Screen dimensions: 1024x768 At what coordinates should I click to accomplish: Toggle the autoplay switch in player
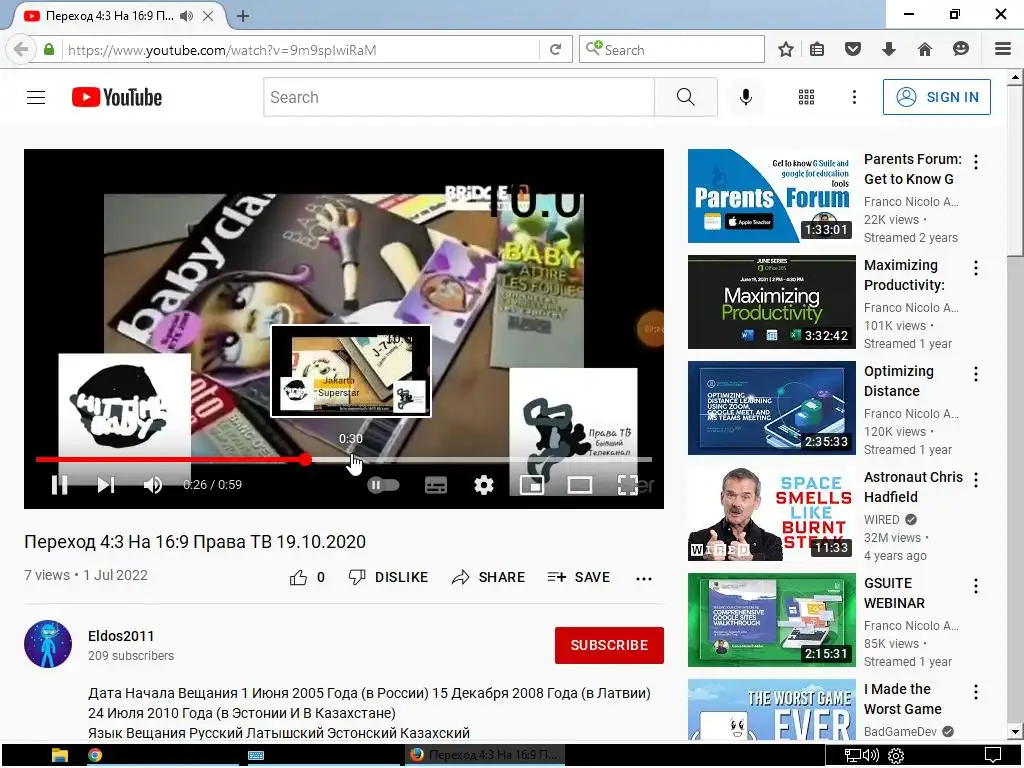383,485
